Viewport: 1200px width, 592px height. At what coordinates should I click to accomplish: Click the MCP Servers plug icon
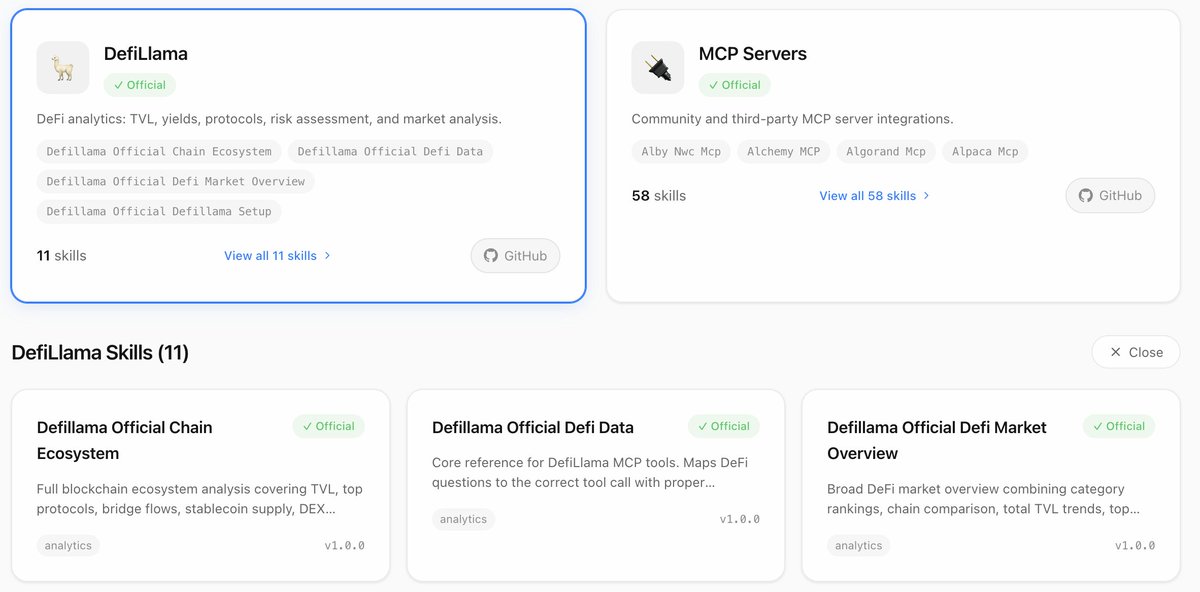[x=658, y=68]
